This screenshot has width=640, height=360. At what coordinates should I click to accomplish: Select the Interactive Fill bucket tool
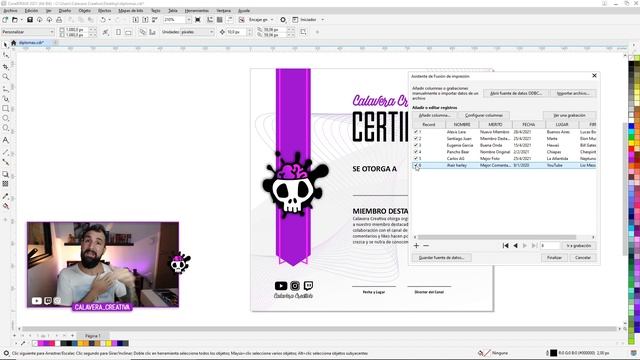[x=5, y=206]
